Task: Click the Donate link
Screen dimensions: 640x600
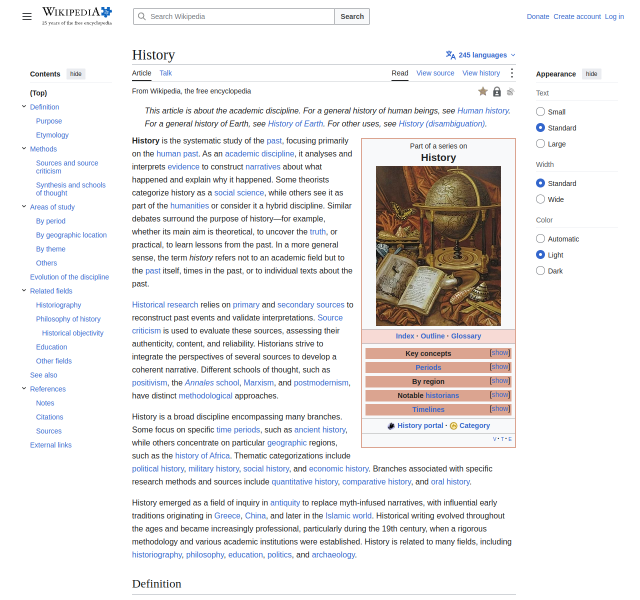Action: 538,16
